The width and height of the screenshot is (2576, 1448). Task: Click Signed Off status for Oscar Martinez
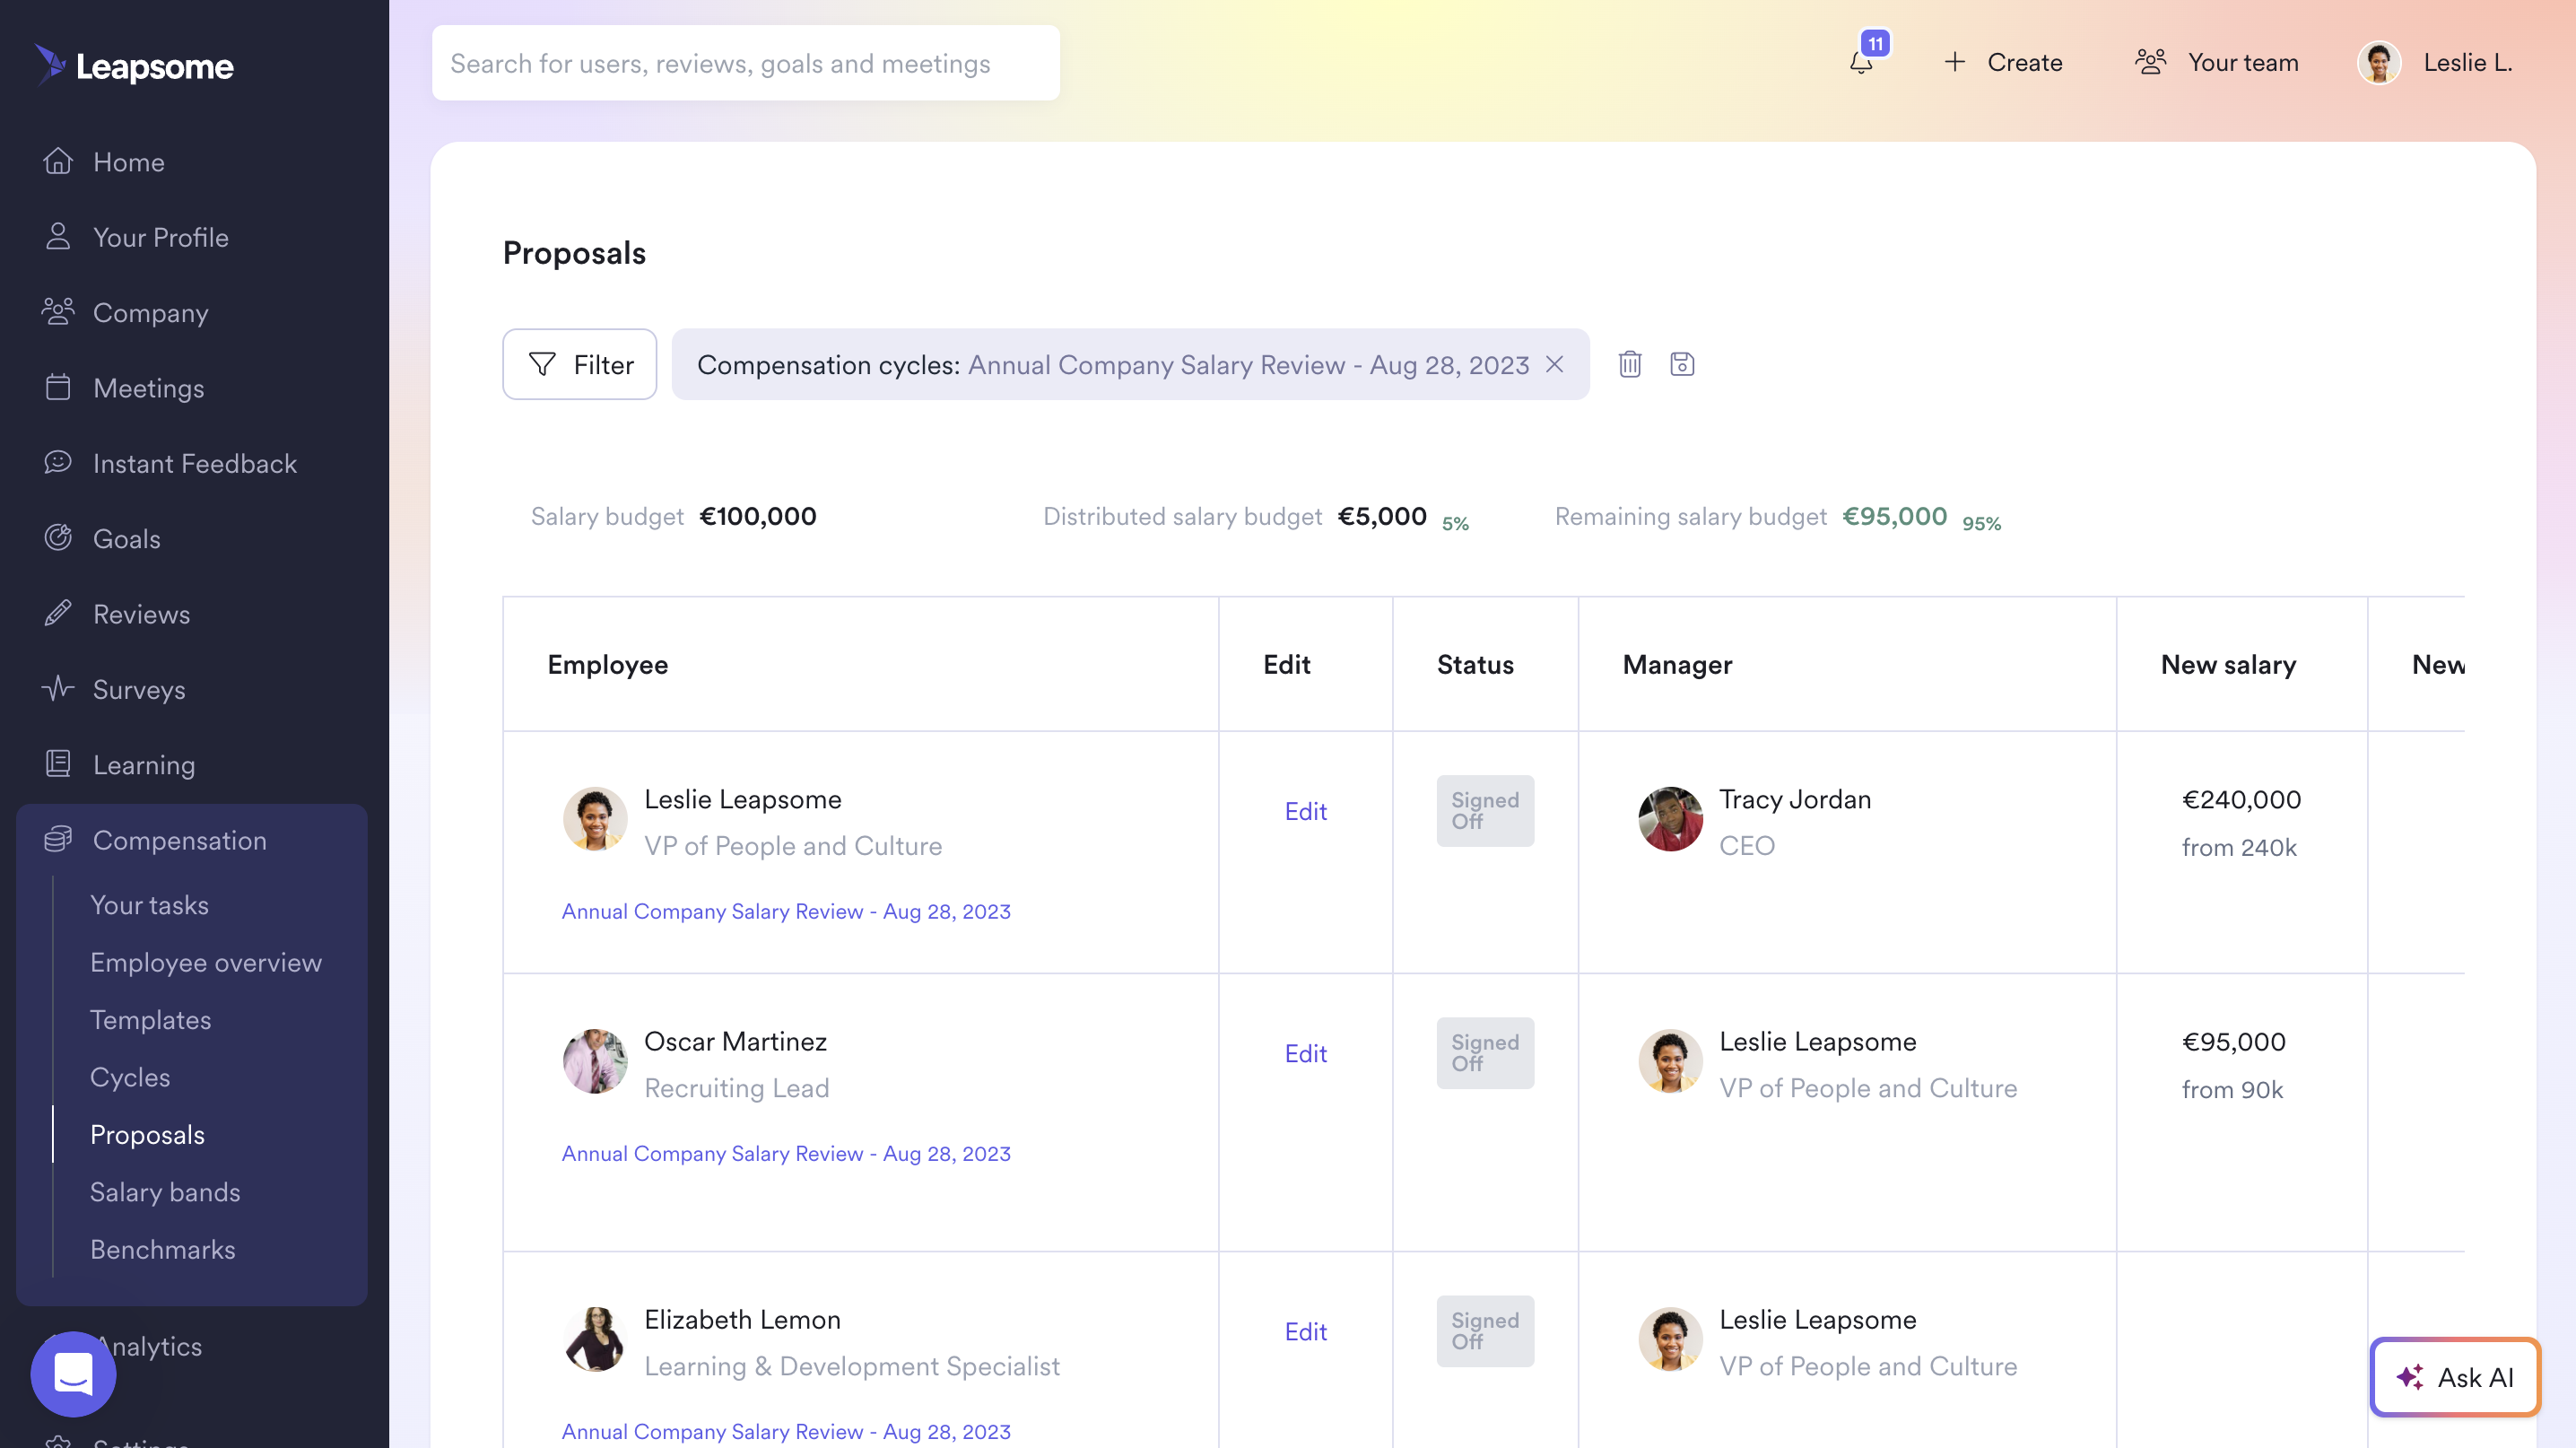point(1485,1053)
